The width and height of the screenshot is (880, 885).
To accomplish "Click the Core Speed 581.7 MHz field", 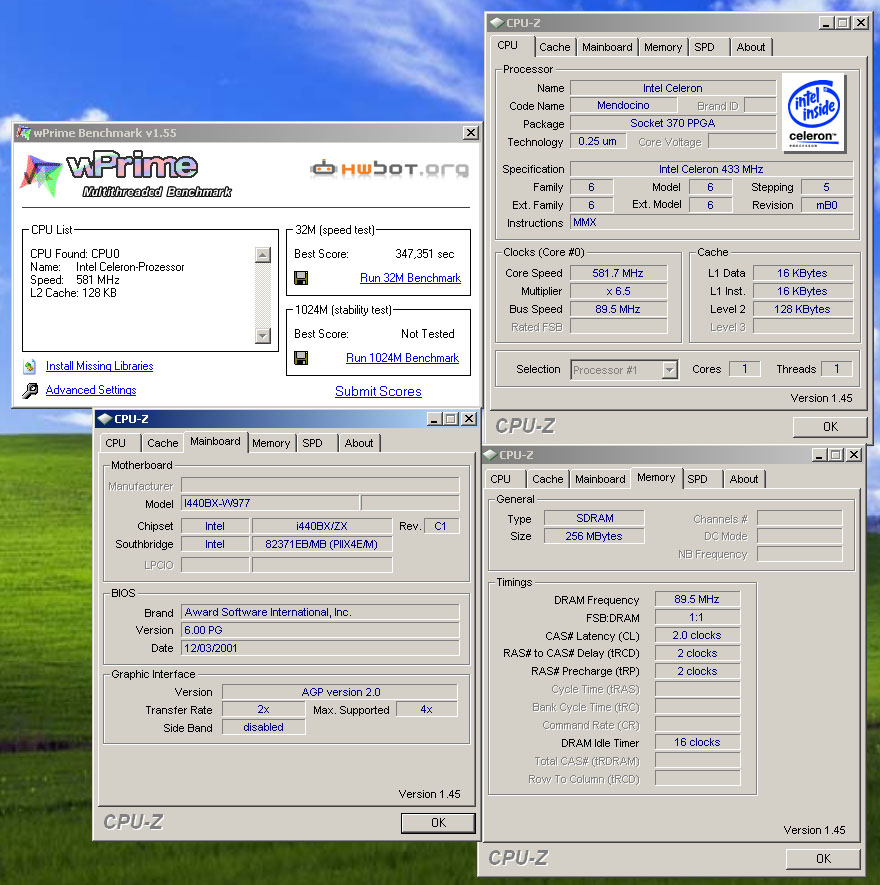I will 618,273.
